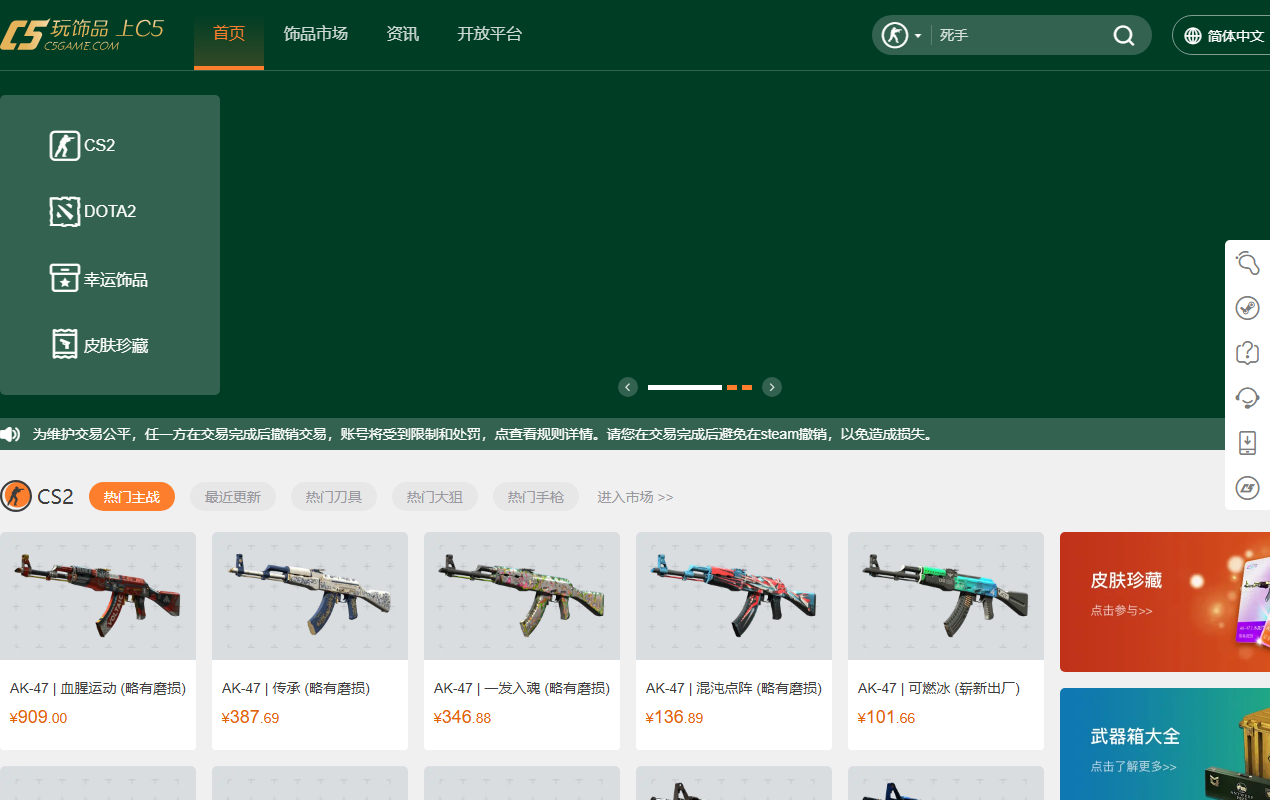Go to next banner slide

[772, 387]
